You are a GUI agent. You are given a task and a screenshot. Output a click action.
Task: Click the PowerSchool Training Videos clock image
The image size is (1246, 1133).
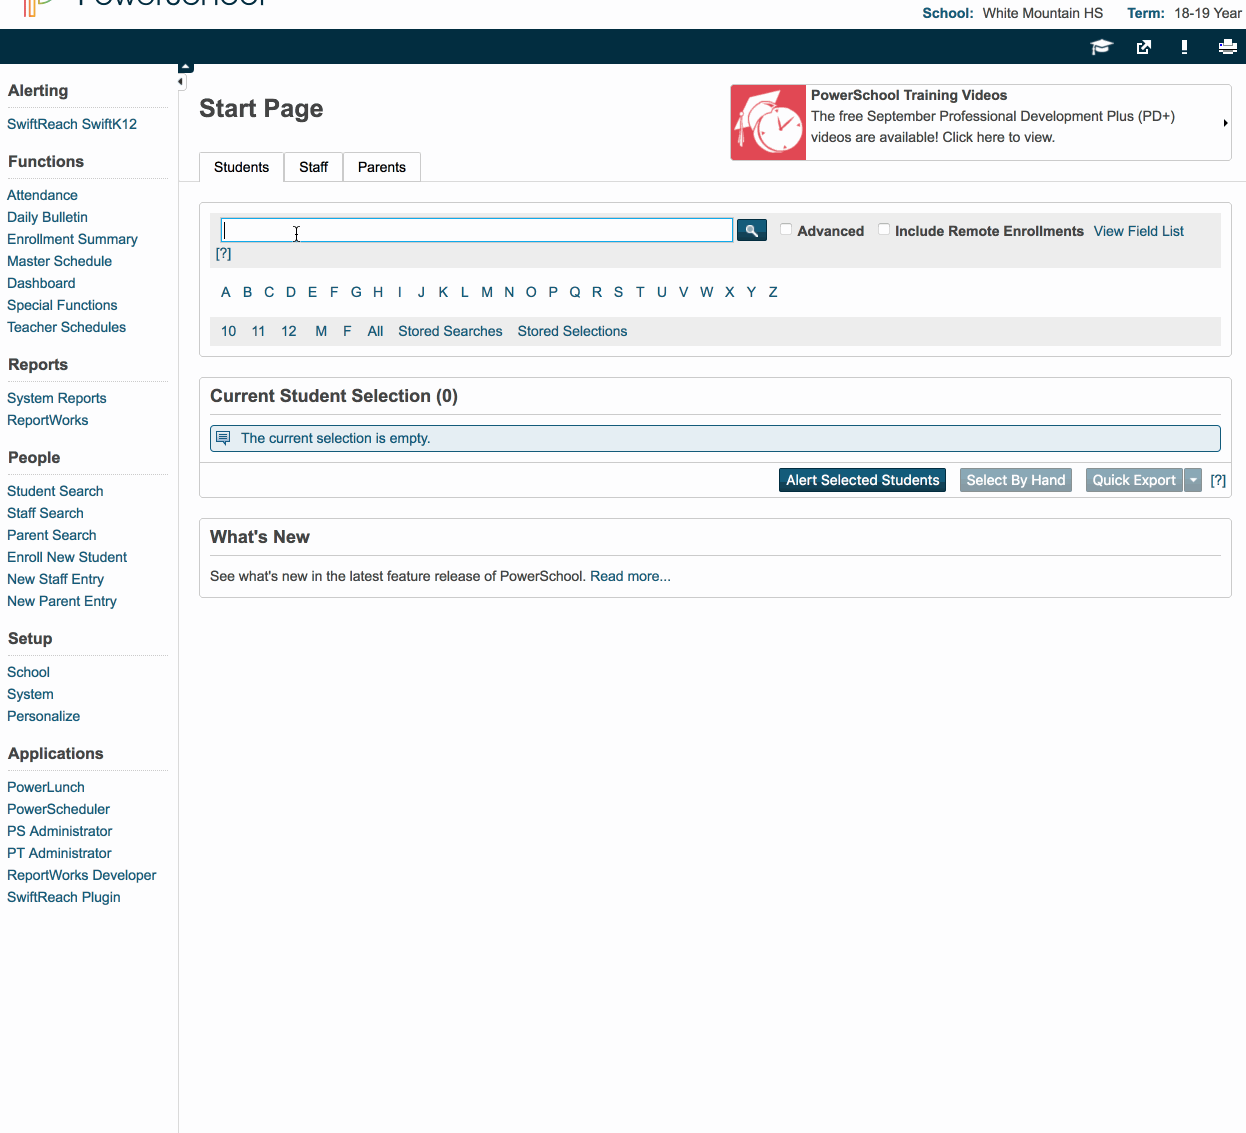click(768, 123)
